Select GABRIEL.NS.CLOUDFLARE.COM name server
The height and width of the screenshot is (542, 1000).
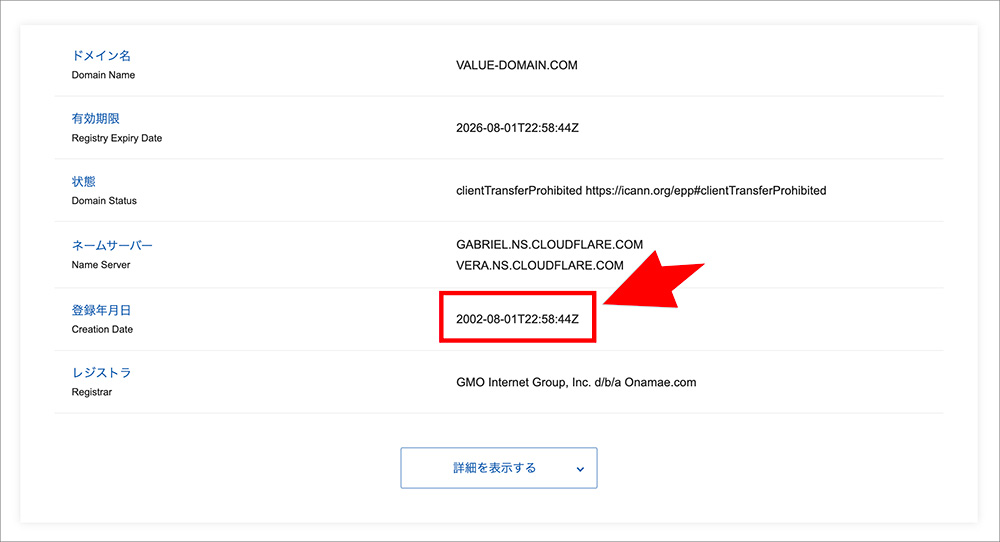coord(549,244)
